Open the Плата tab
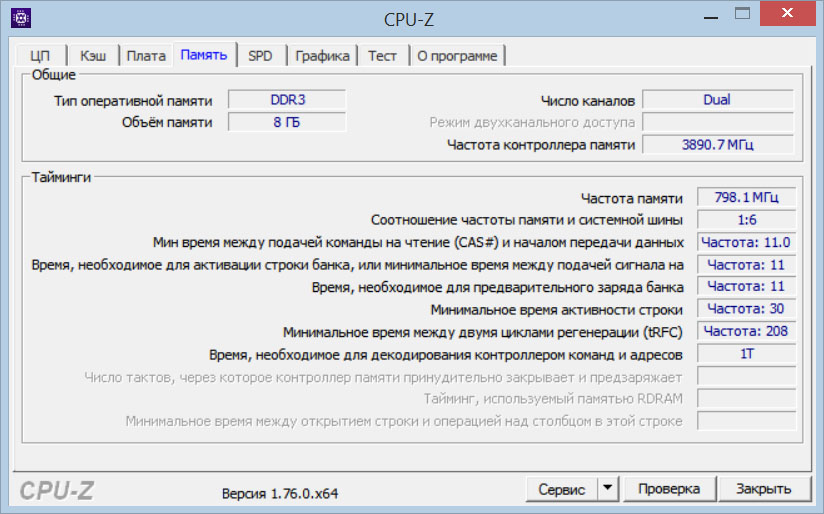The height and width of the screenshot is (514, 824). (146, 56)
